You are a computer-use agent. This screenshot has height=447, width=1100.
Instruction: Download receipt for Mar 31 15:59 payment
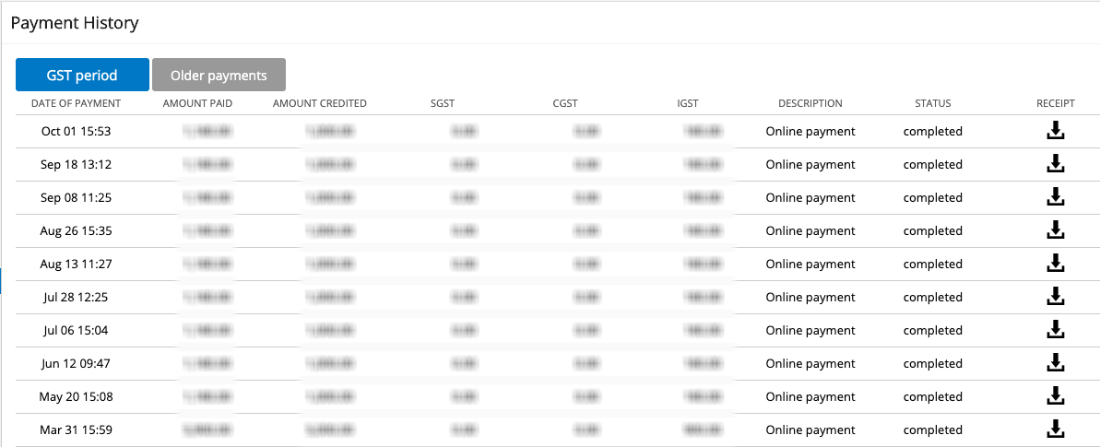click(1055, 429)
